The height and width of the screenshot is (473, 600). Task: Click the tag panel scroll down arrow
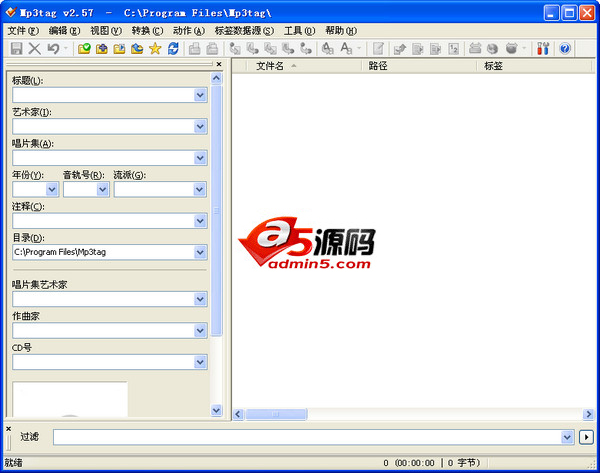[x=216, y=410]
